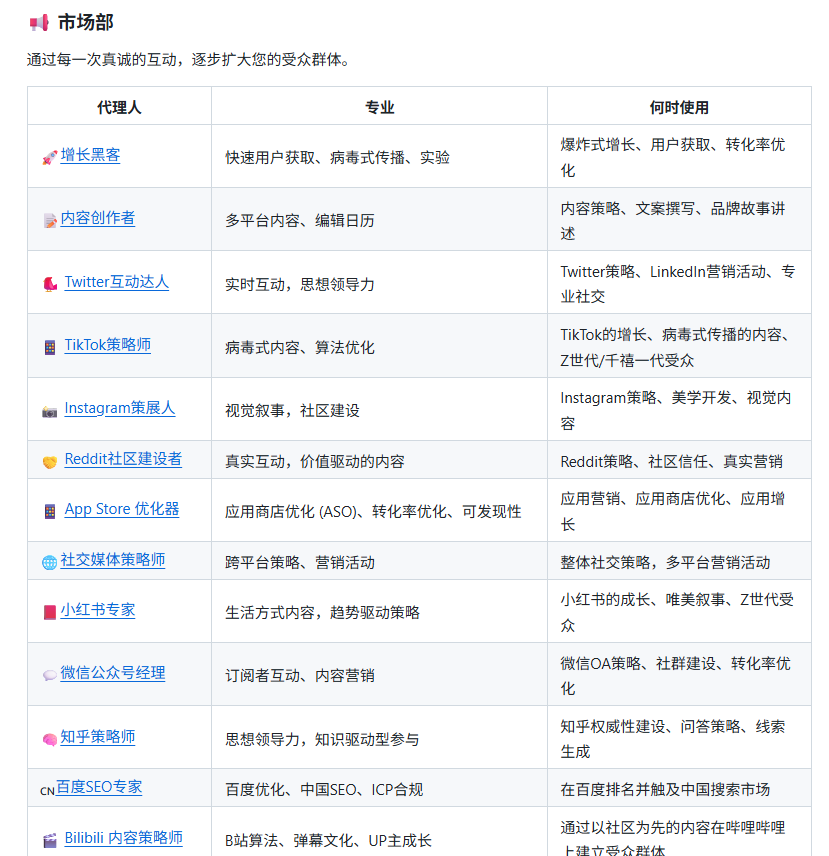This screenshot has width=829, height=856.
Task: Go to the 微信公众号经理 link
Action: pyautogui.click(x=112, y=673)
